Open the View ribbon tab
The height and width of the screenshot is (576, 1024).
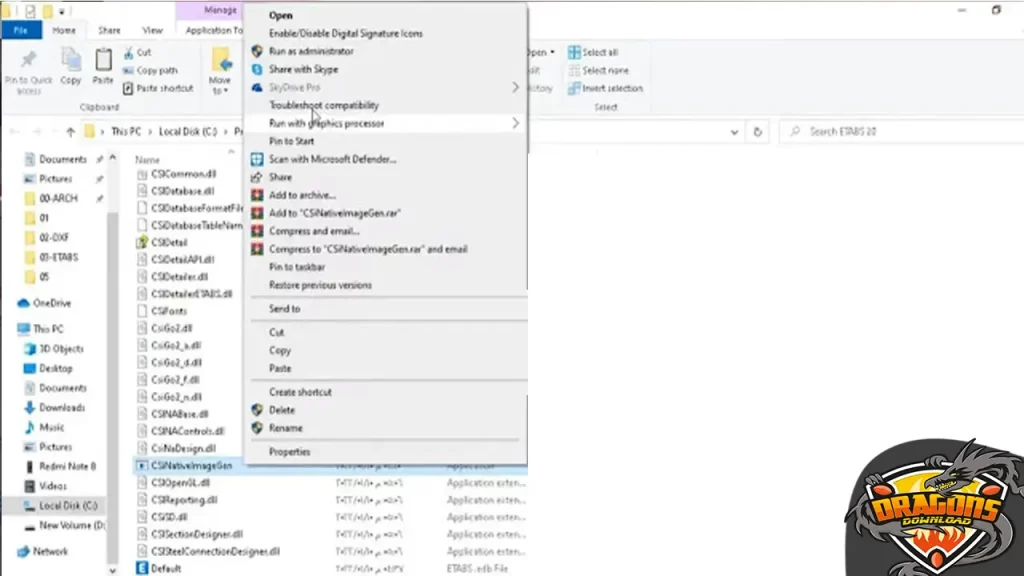152,31
